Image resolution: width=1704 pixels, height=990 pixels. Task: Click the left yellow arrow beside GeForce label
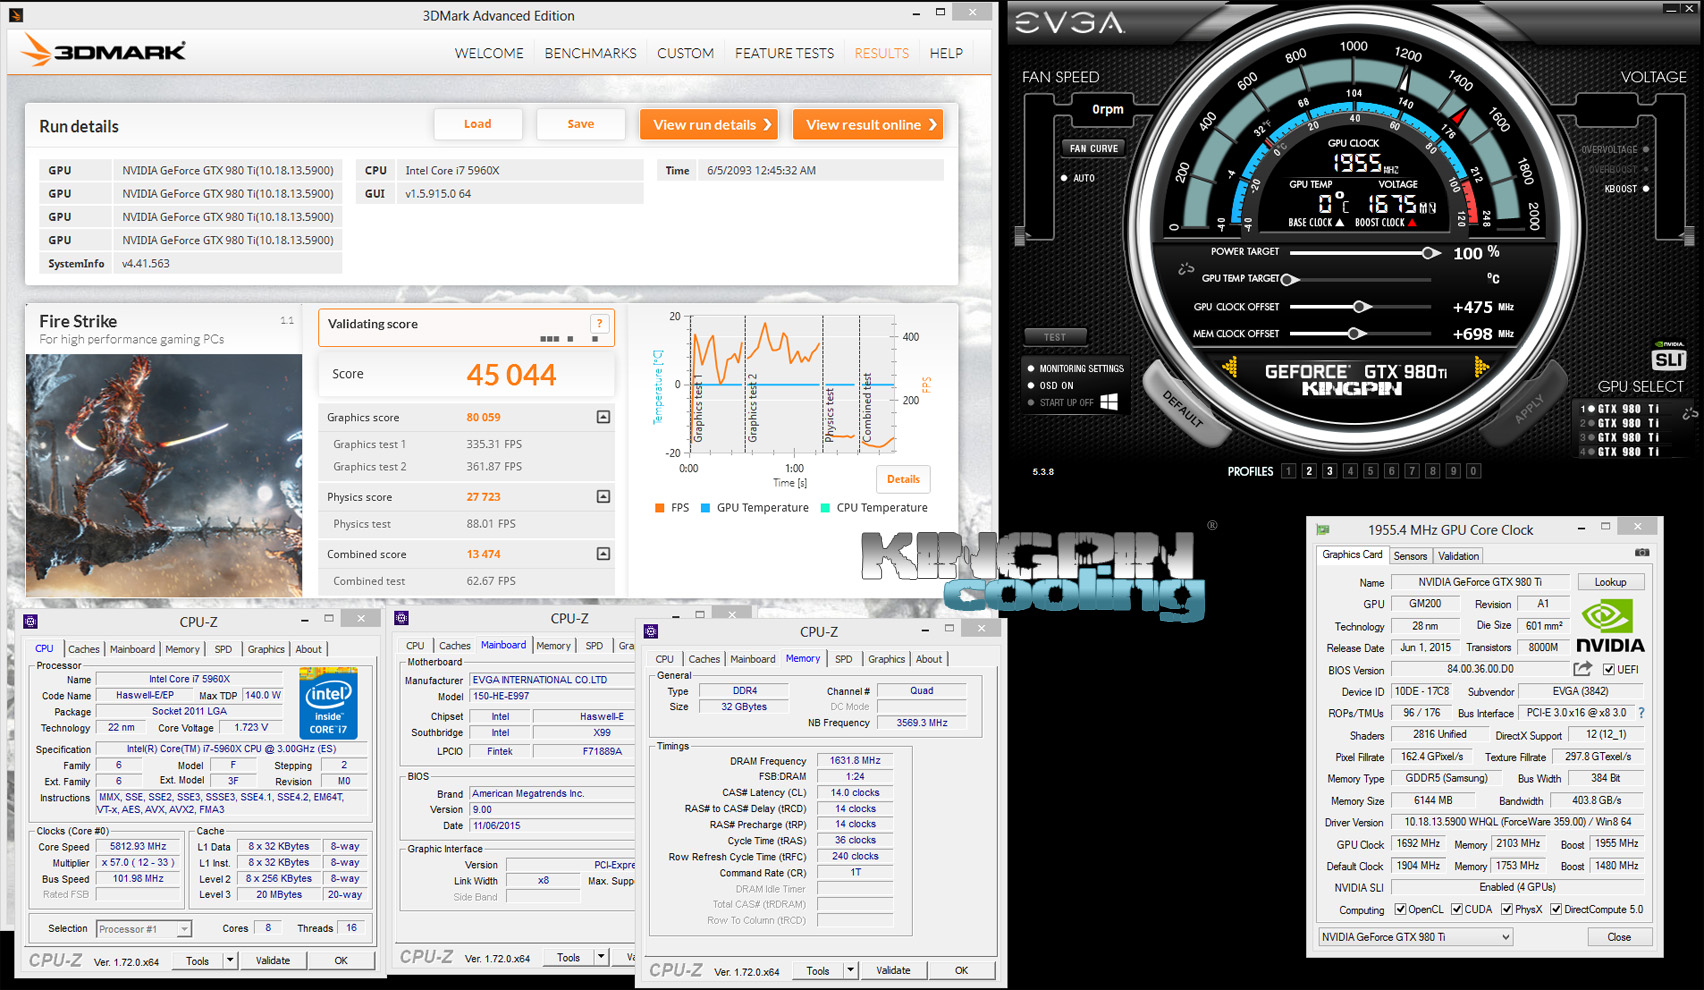(x=1230, y=369)
